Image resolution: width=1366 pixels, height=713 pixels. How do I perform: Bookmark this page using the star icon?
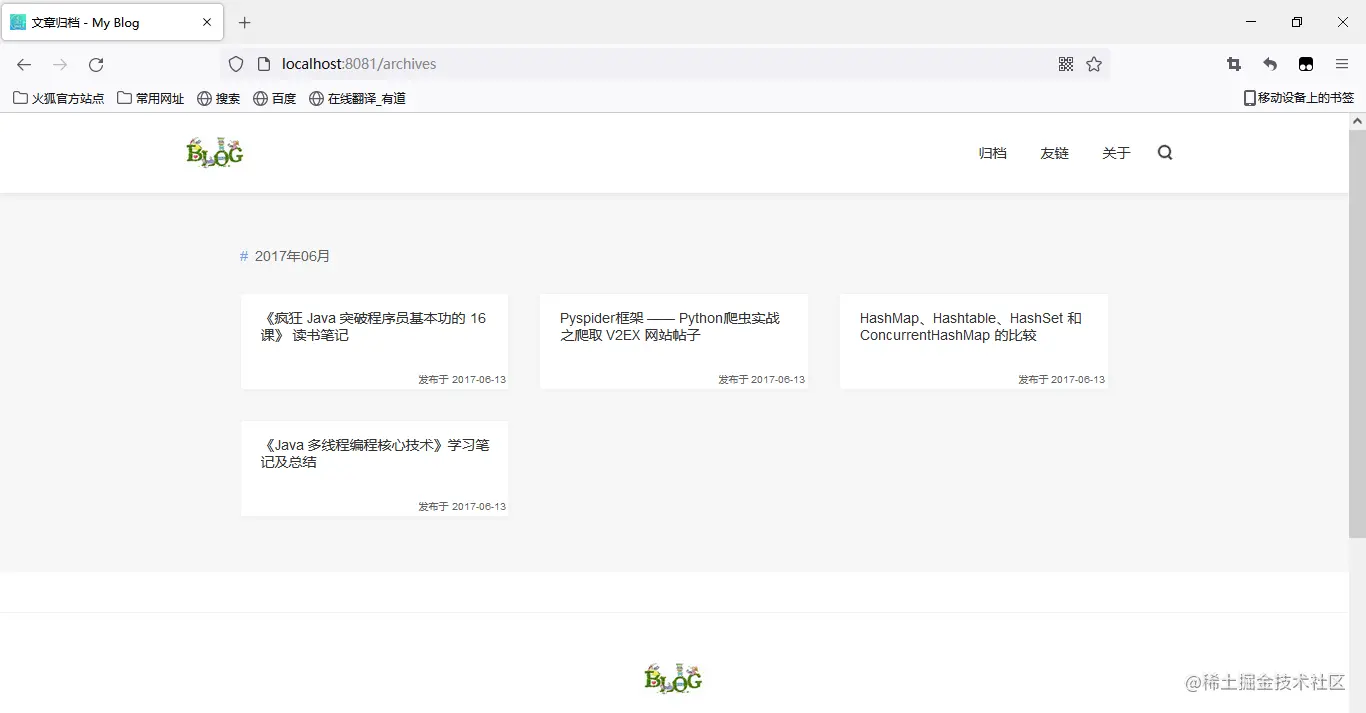(1094, 63)
